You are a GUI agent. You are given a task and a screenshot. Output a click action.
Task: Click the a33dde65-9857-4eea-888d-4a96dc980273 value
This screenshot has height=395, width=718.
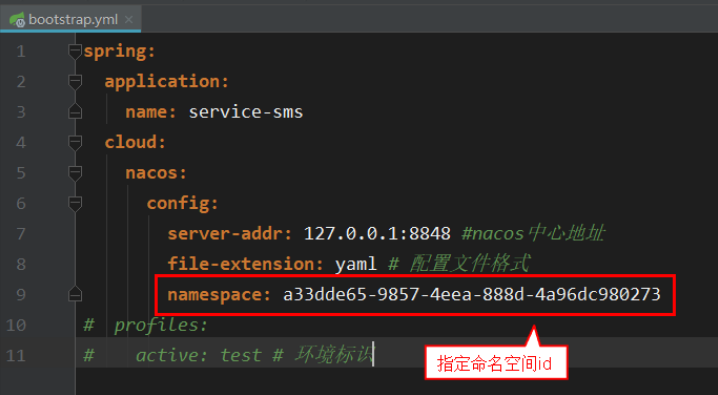472,294
